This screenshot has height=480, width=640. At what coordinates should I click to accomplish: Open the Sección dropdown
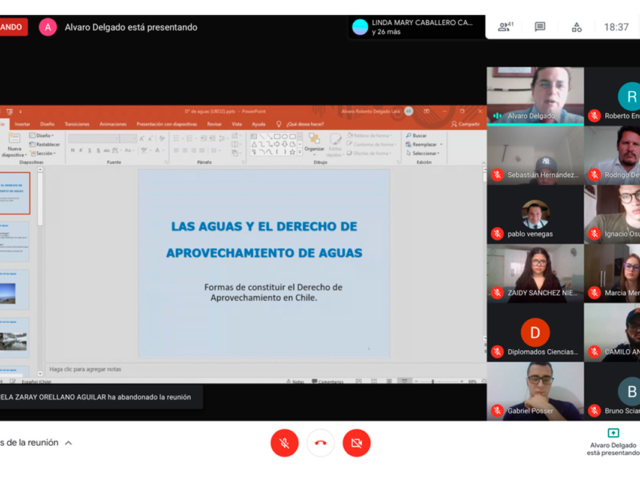42,153
